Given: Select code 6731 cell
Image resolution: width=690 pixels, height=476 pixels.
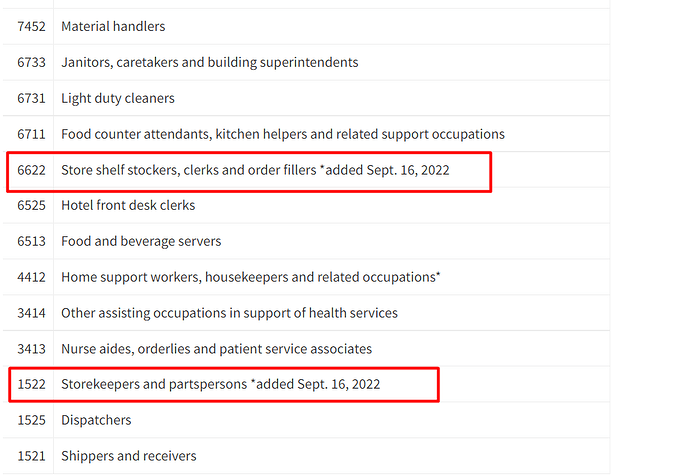Looking at the screenshot, I should [x=31, y=98].
